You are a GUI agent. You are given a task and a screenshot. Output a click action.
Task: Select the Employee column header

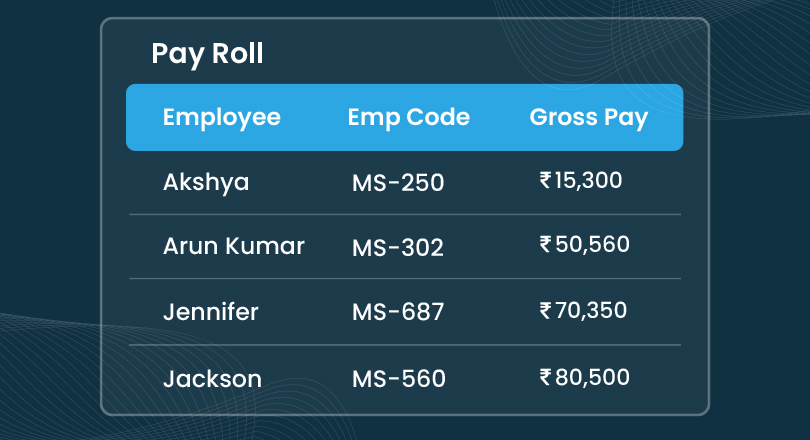coord(221,117)
